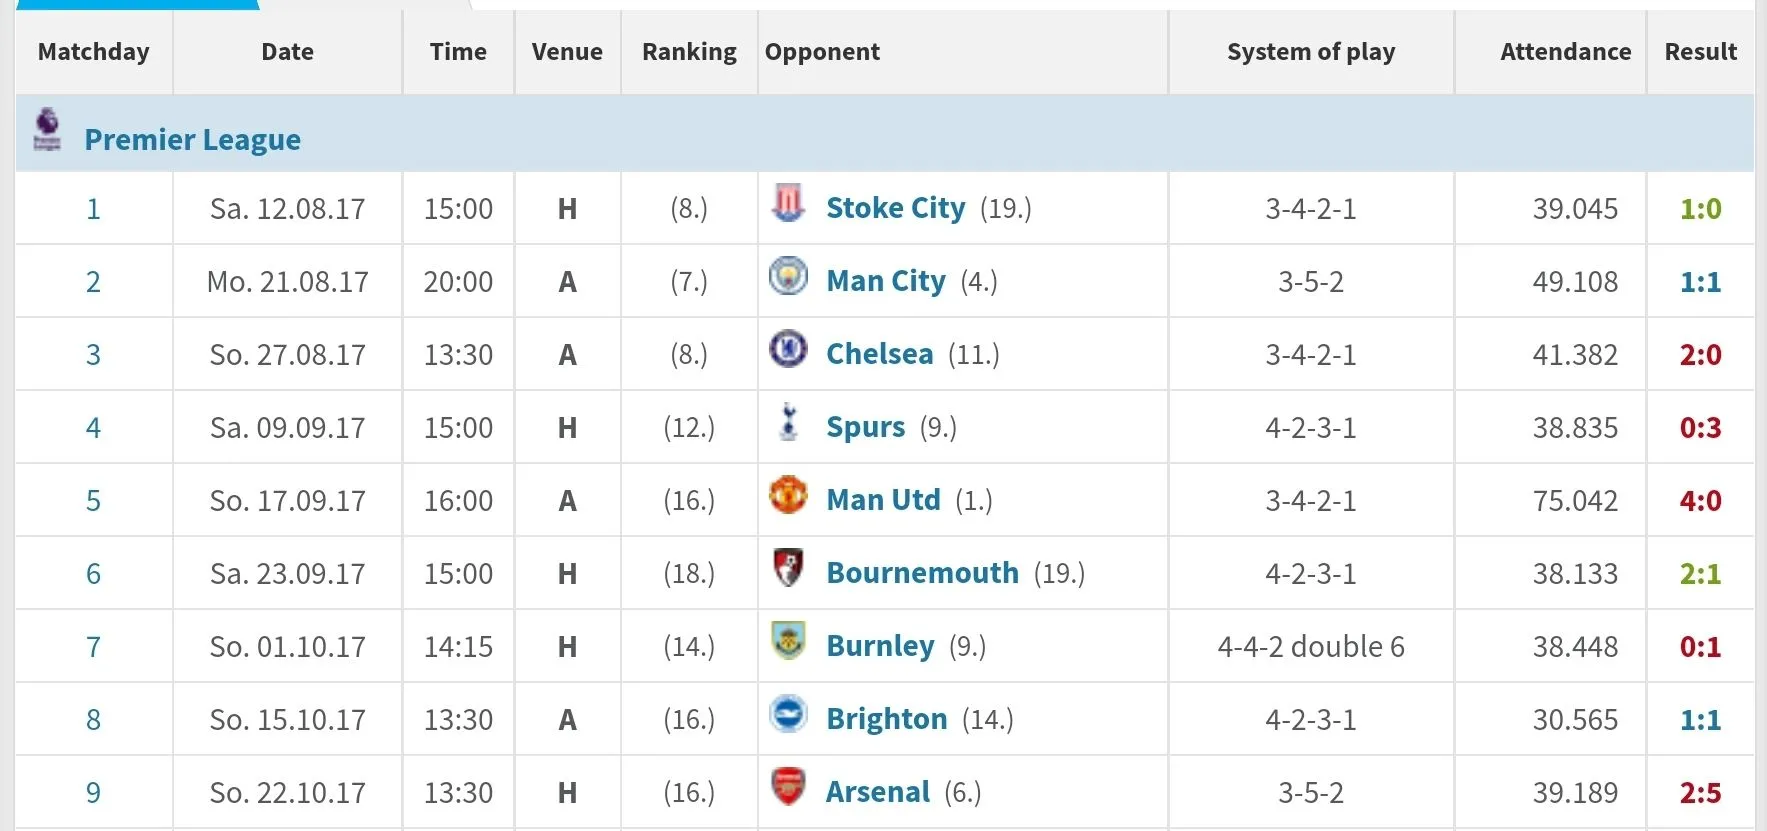
Task: Click the Burnley team name link
Action: tap(880, 646)
